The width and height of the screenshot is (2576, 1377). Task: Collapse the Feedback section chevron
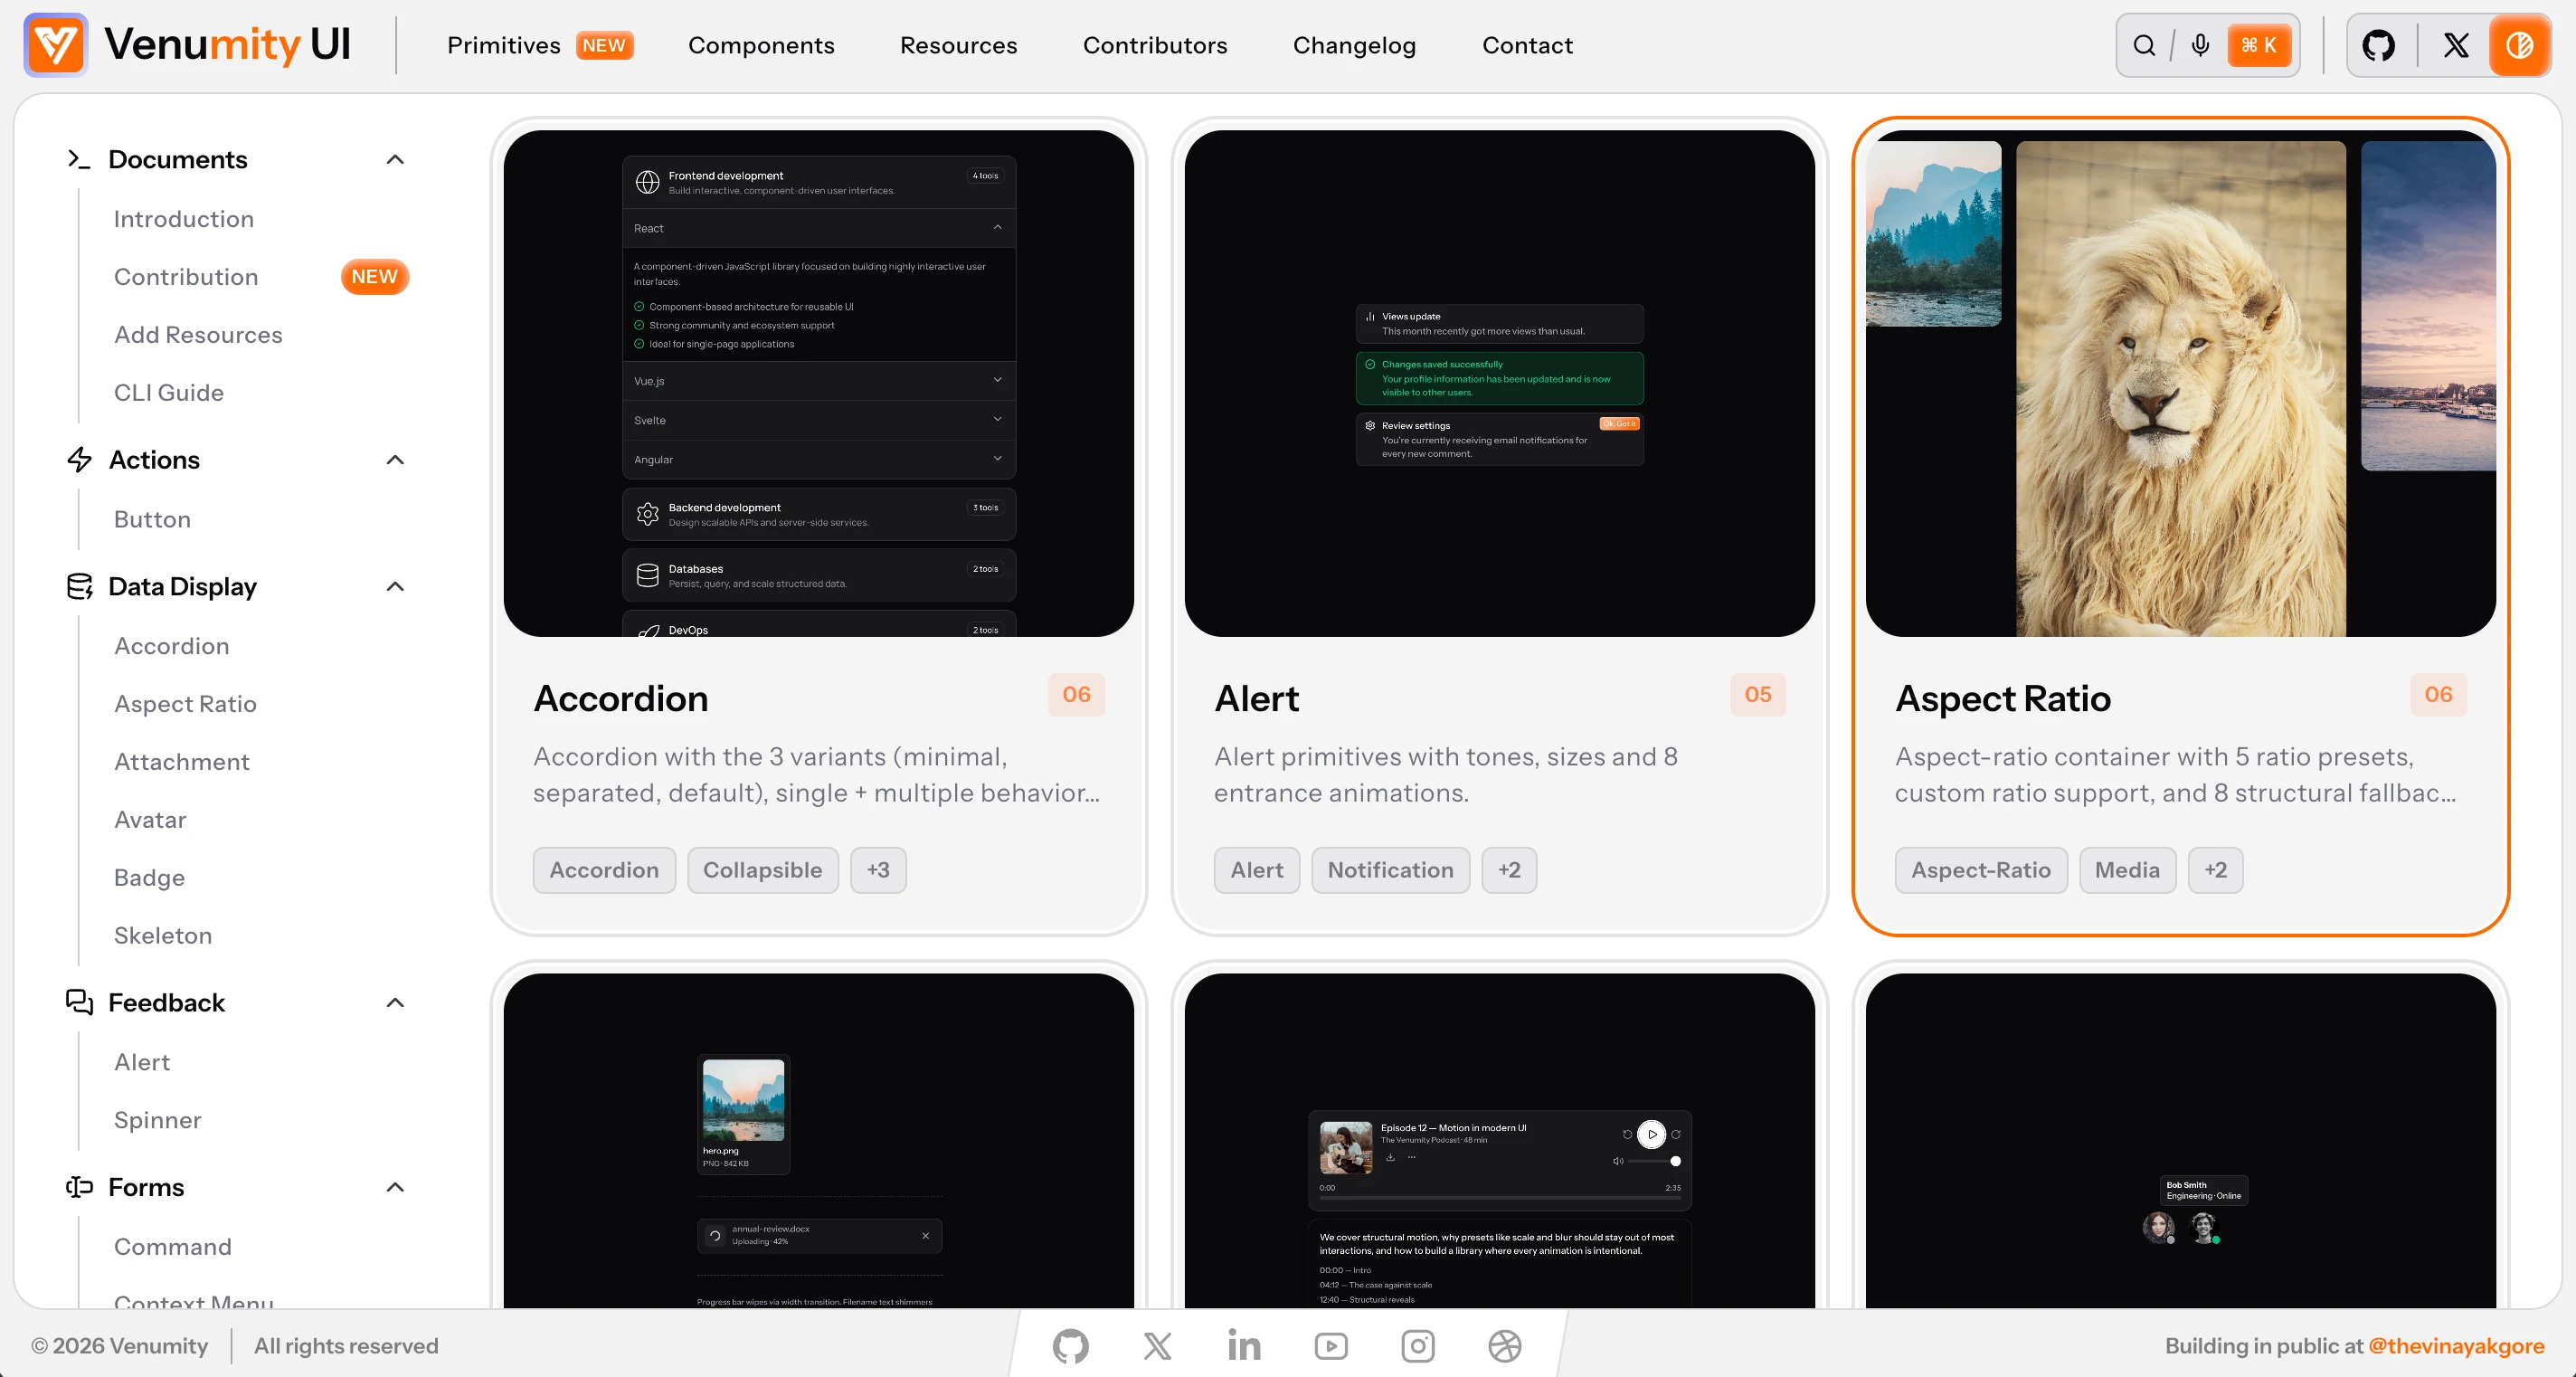click(395, 1002)
